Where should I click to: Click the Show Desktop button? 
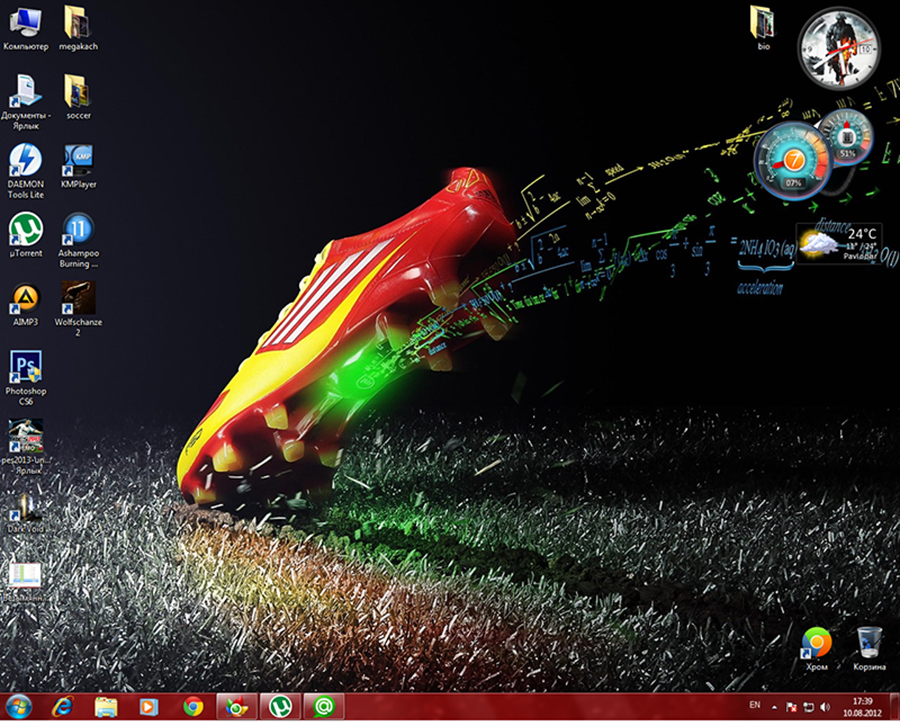pos(894,707)
